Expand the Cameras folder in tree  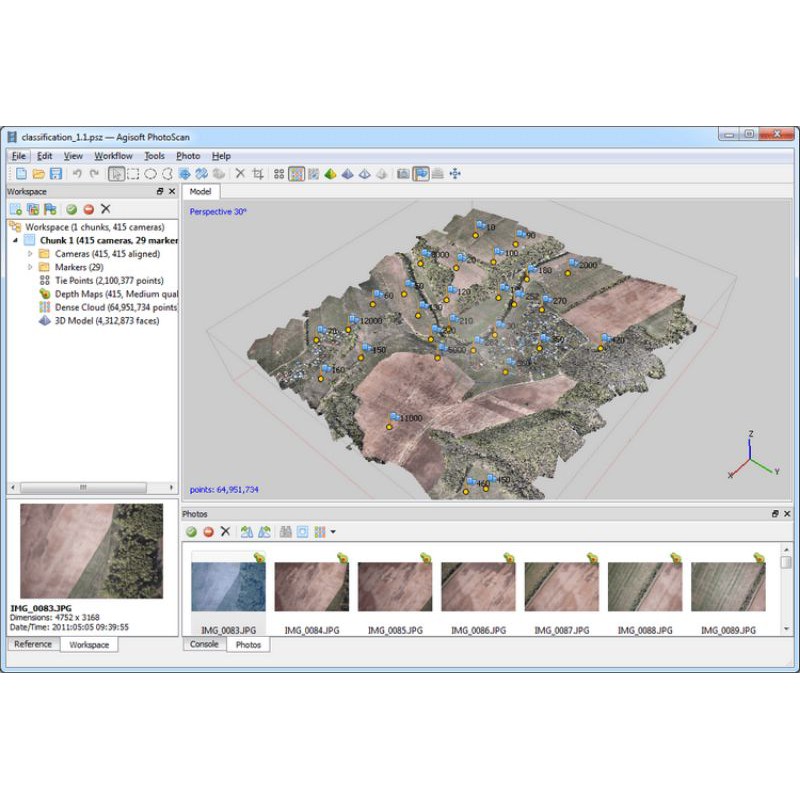[30, 254]
